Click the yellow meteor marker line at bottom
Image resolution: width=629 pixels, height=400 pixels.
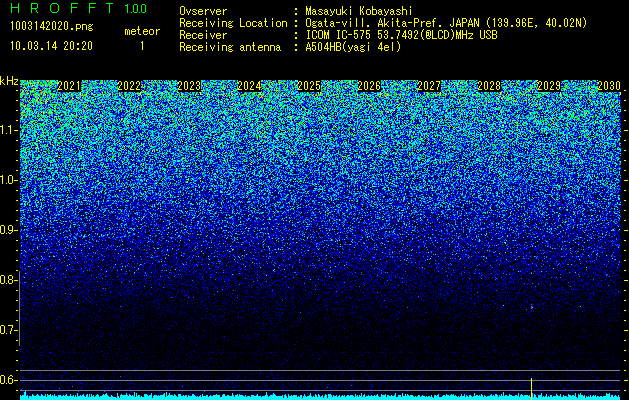pyautogui.click(x=532, y=389)
